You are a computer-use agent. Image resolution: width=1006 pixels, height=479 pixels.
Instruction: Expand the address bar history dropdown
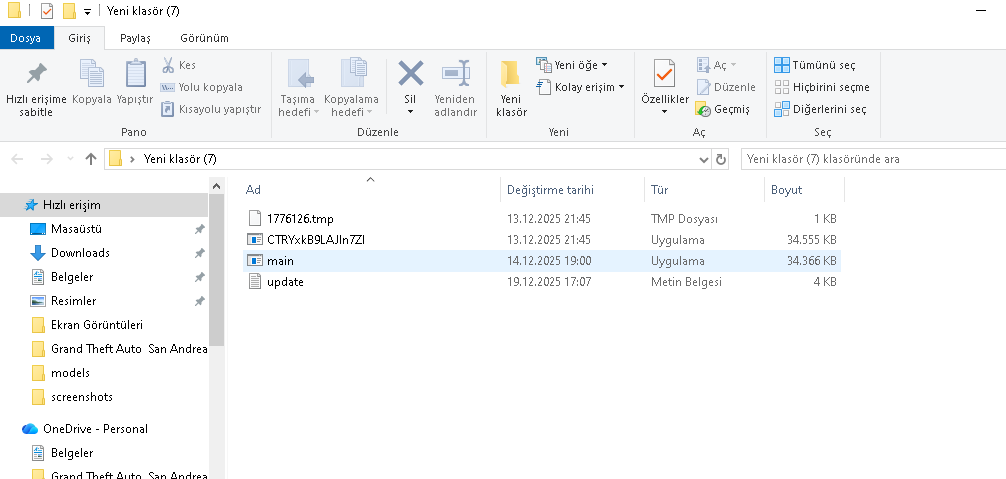tap(704, 159)
